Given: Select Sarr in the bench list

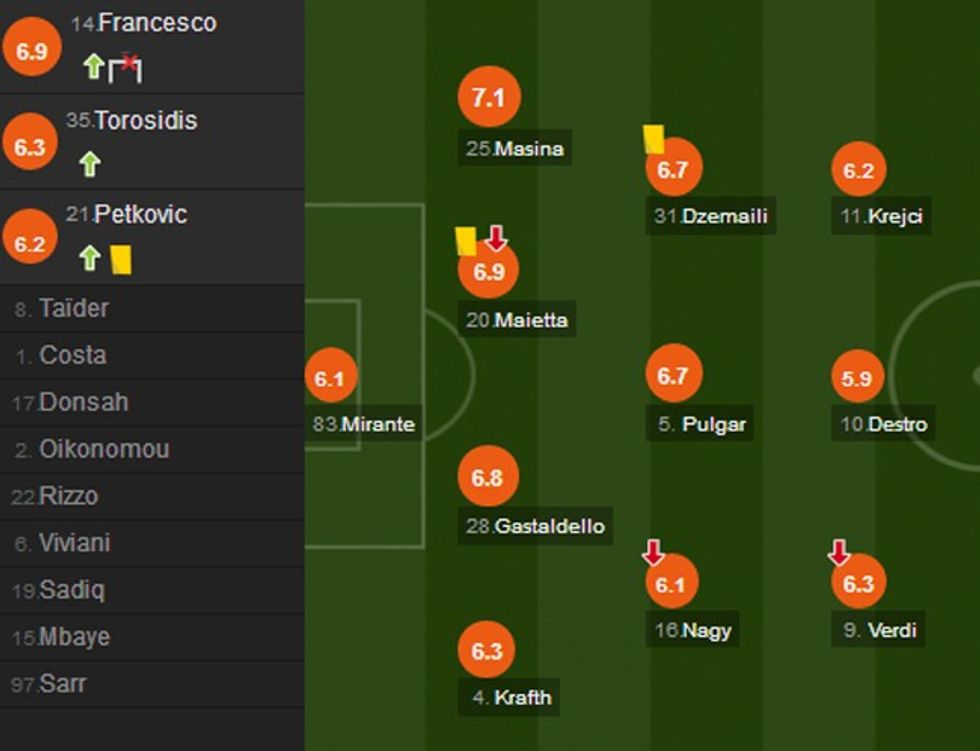Looking at the screenshot, I should pyautogui.click(x=62, y=684).
